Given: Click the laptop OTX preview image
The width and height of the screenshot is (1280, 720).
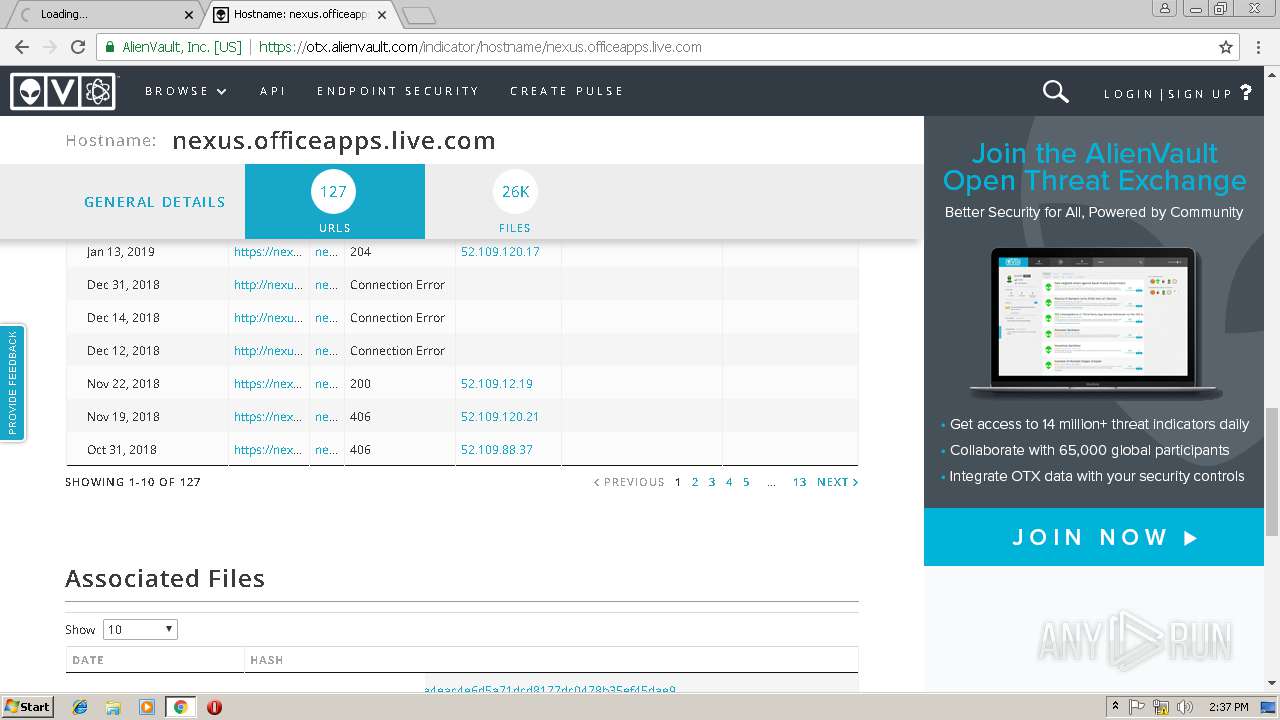Looking at the screenshot, I should pos(1094,322).
